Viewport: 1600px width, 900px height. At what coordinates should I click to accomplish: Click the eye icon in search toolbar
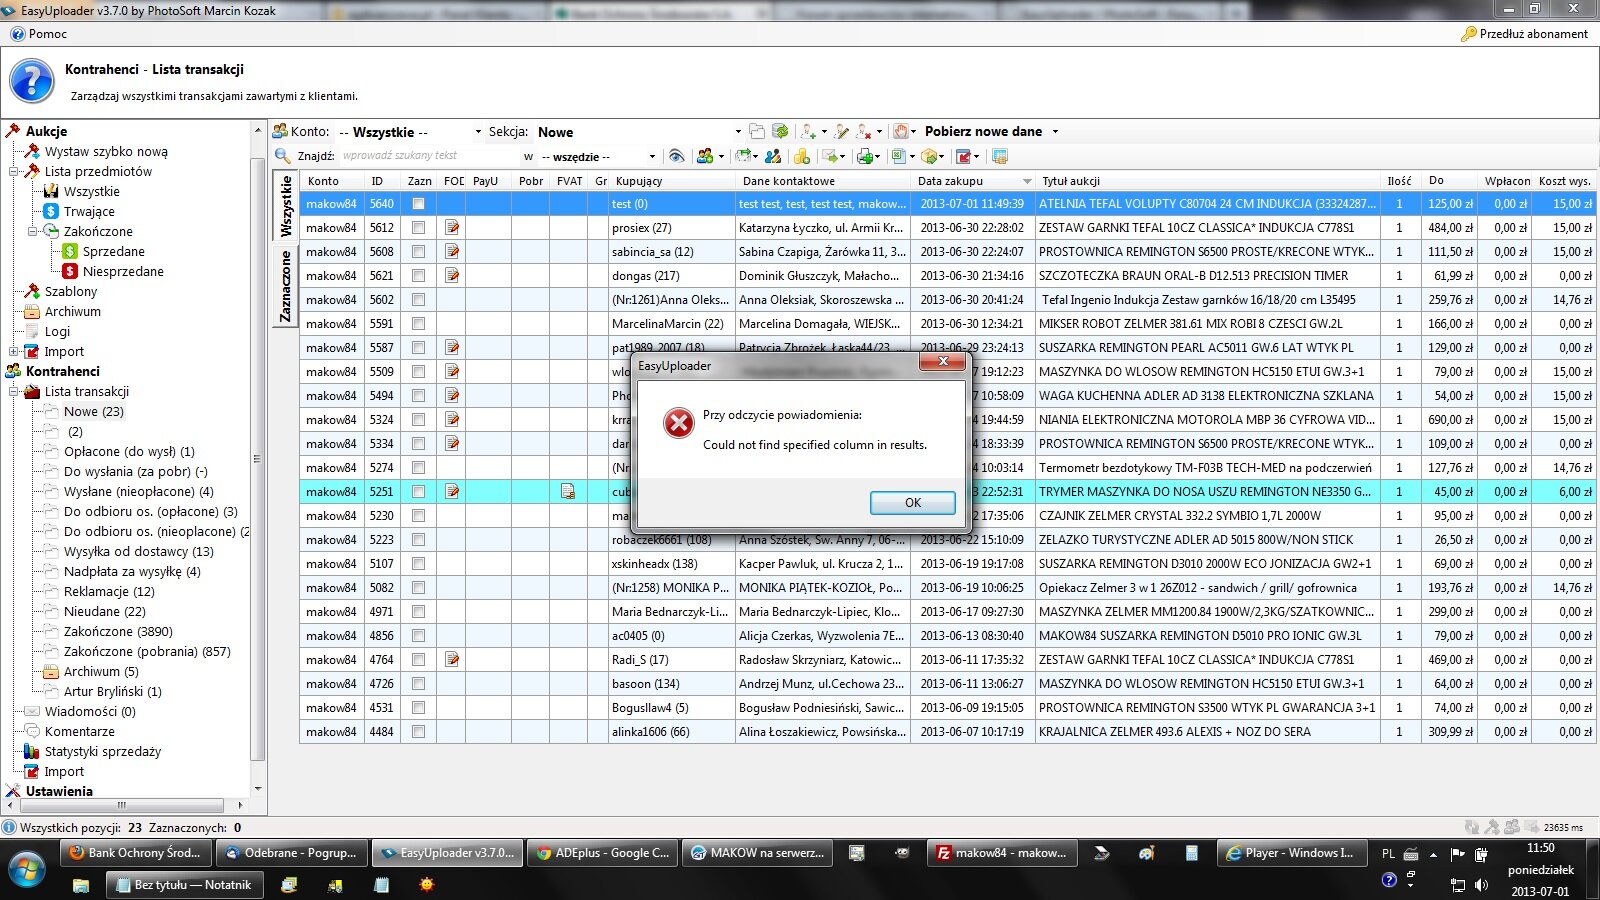pyautogui.click(x=676, y=156)
